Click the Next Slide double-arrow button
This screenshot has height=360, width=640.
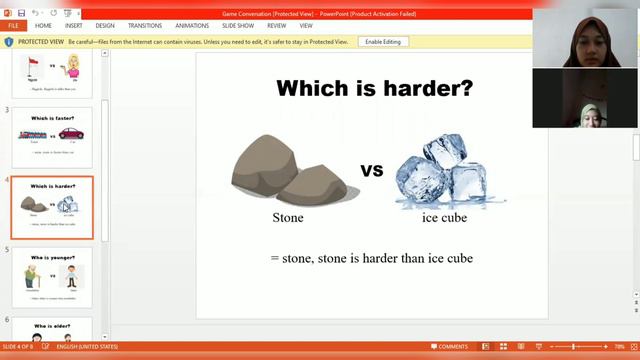(636, 311)
